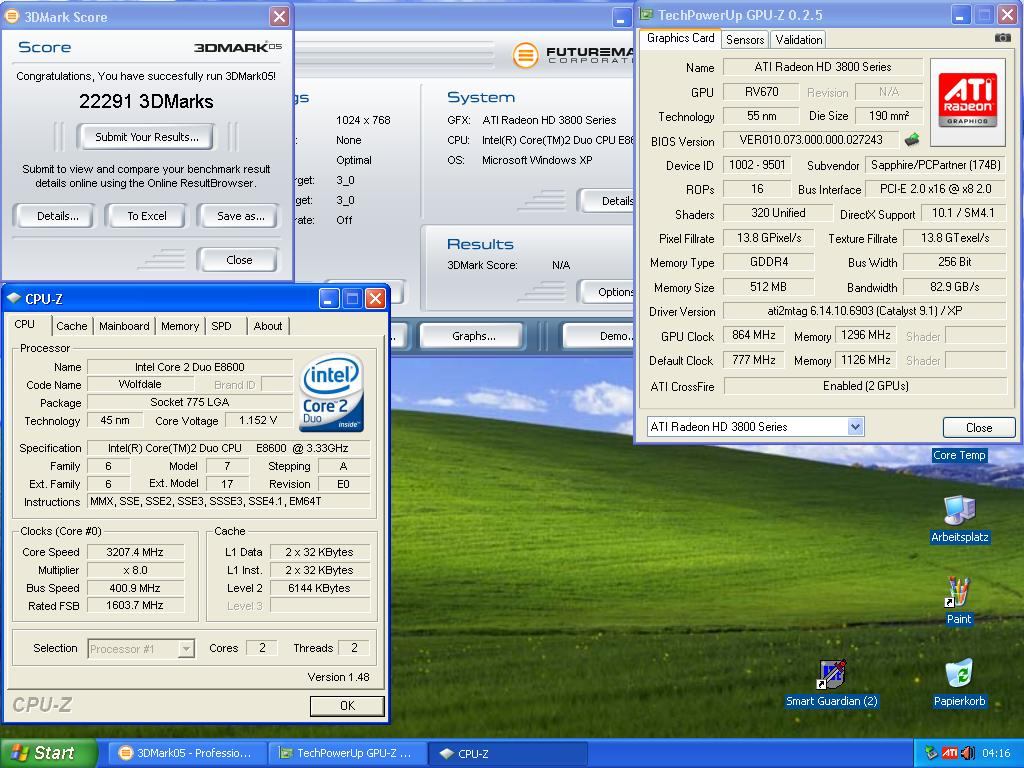
Task: Click the GPU Clock 864 MHz value
Action: click(754, 336)
